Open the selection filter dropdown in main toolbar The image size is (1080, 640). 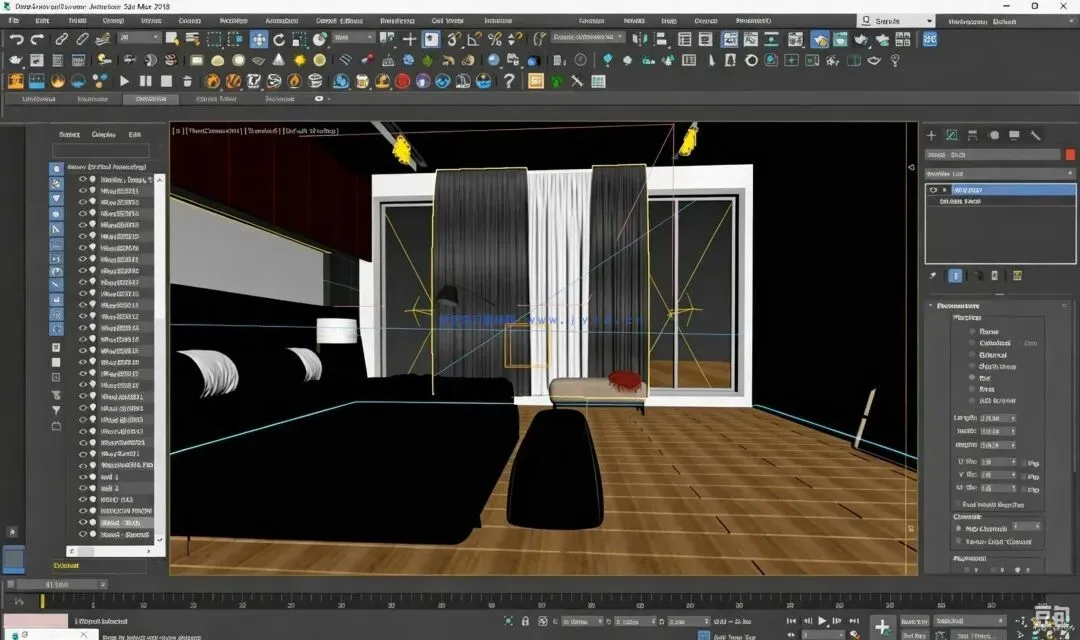coord(140,37)
